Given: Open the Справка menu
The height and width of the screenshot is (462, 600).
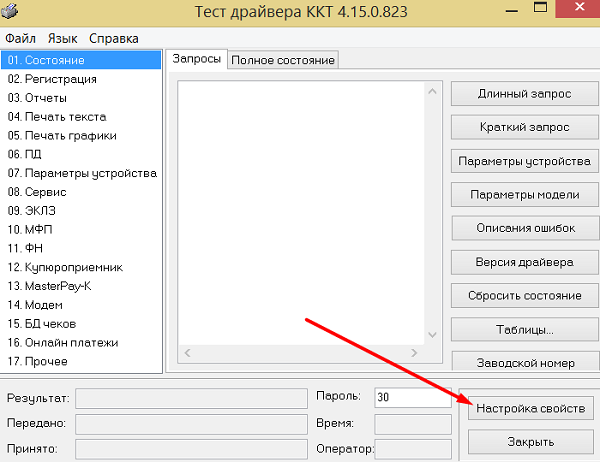Looking at the screenshot, I should point(114,39).
